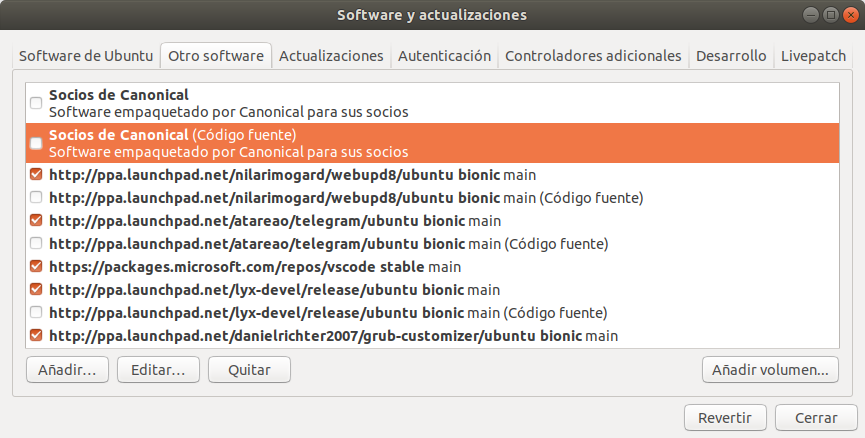Check atareao telegram (Código fuente) checkbox
Screen dimensions: 865x438
36,243
